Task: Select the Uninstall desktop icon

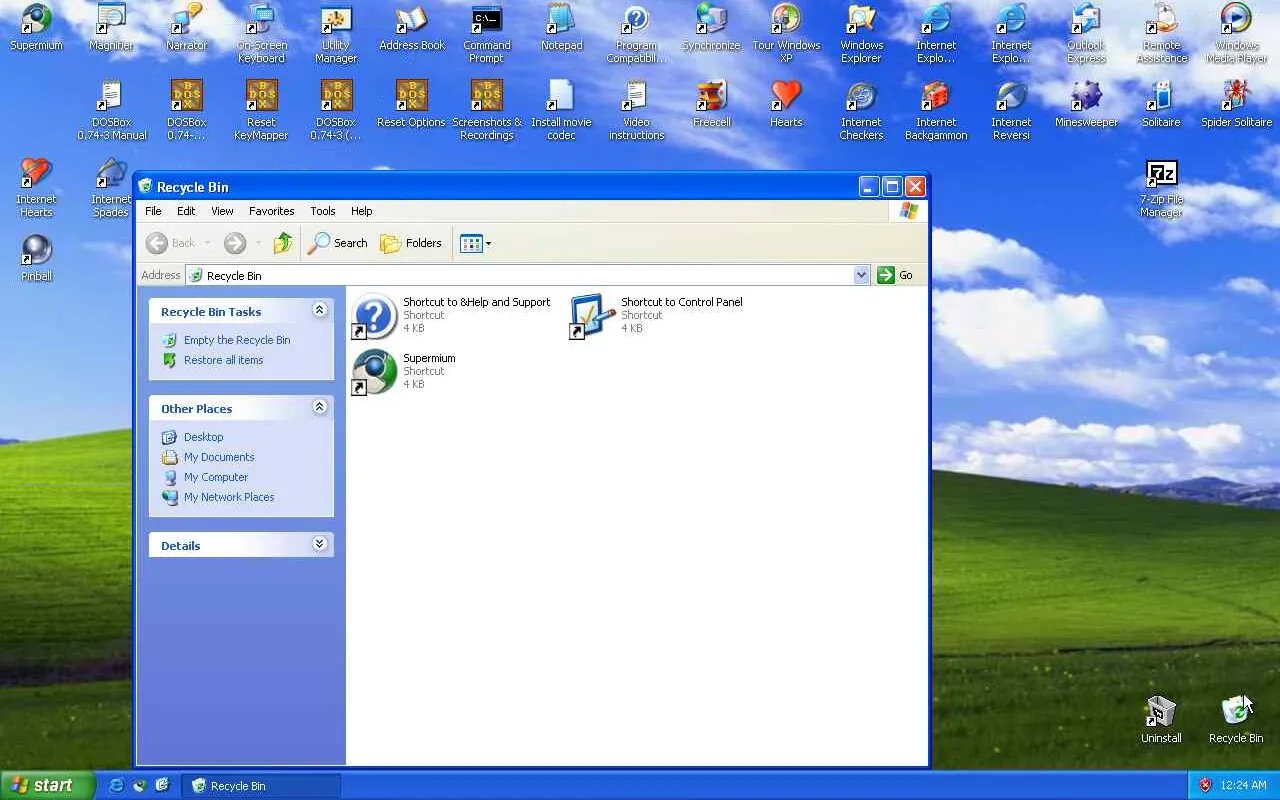Action: pyautogui.click(x=1162, y=720)
